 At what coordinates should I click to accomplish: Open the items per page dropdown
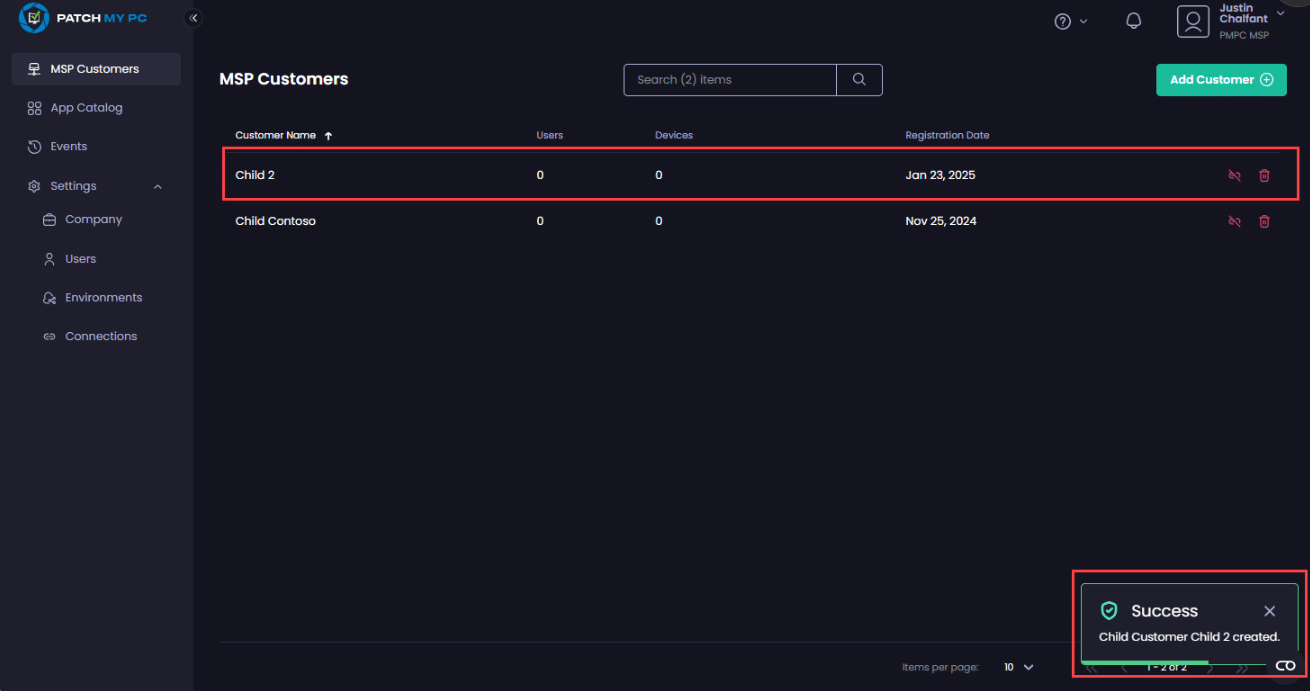point(1019,667)
